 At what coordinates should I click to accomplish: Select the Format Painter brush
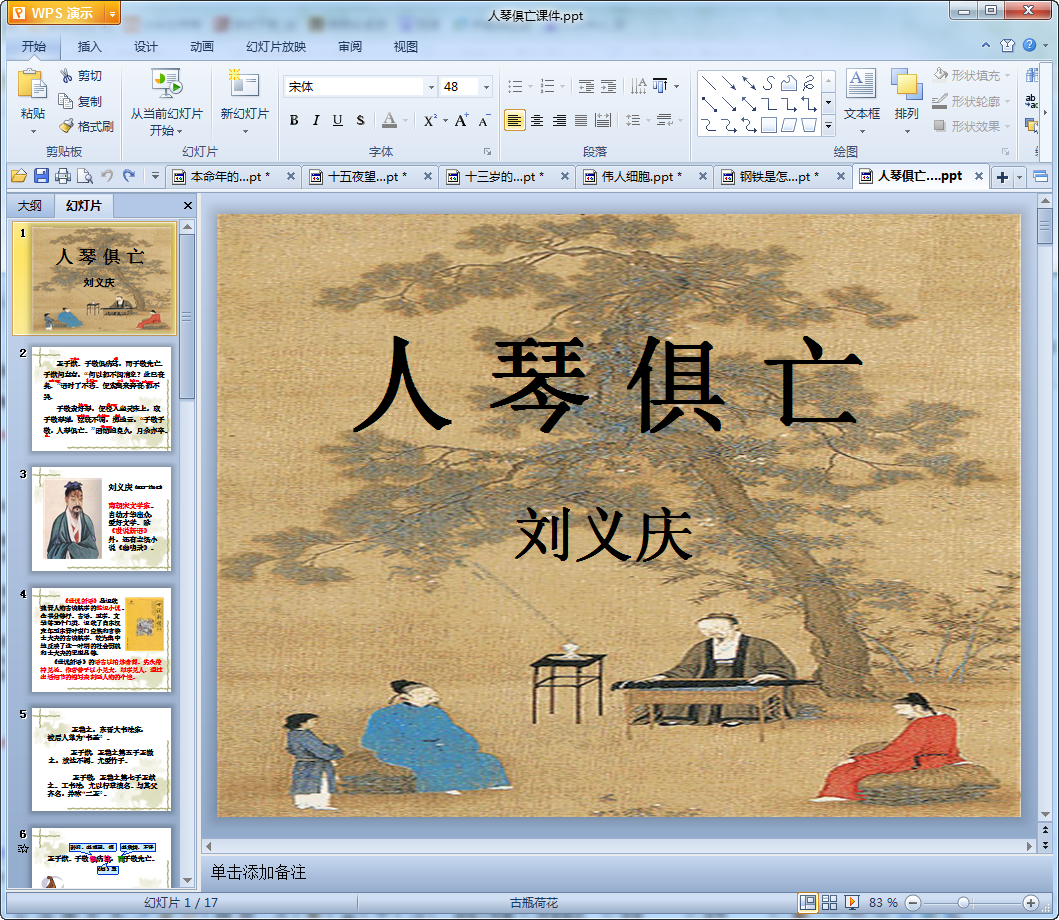(66, 126)
